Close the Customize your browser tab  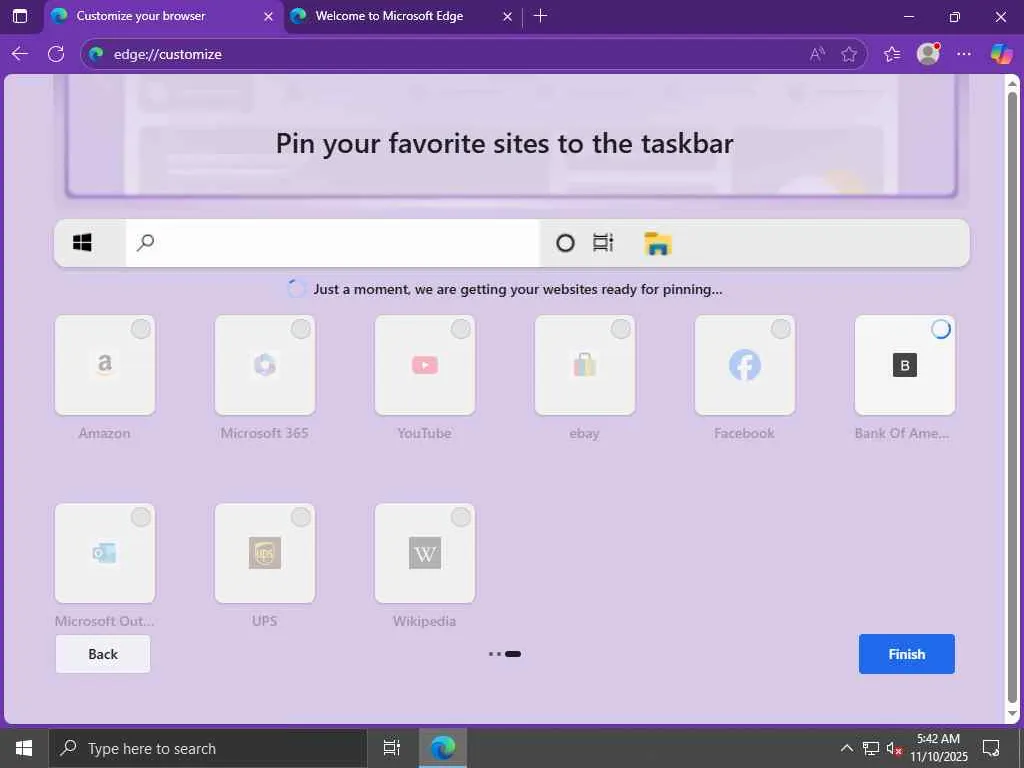[x=268, y=16]
